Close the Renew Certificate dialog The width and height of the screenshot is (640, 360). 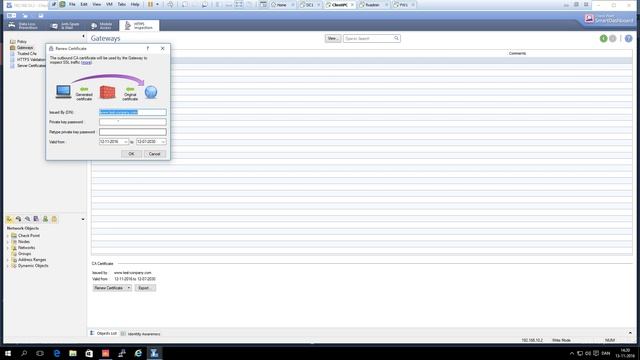pos(162,48)
